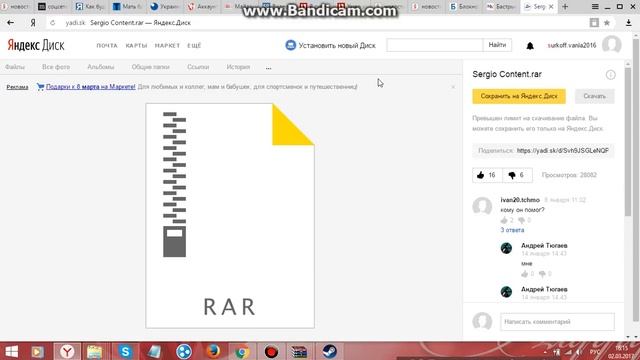Expand more sections with the ellipsis

[x=268, y=68]
